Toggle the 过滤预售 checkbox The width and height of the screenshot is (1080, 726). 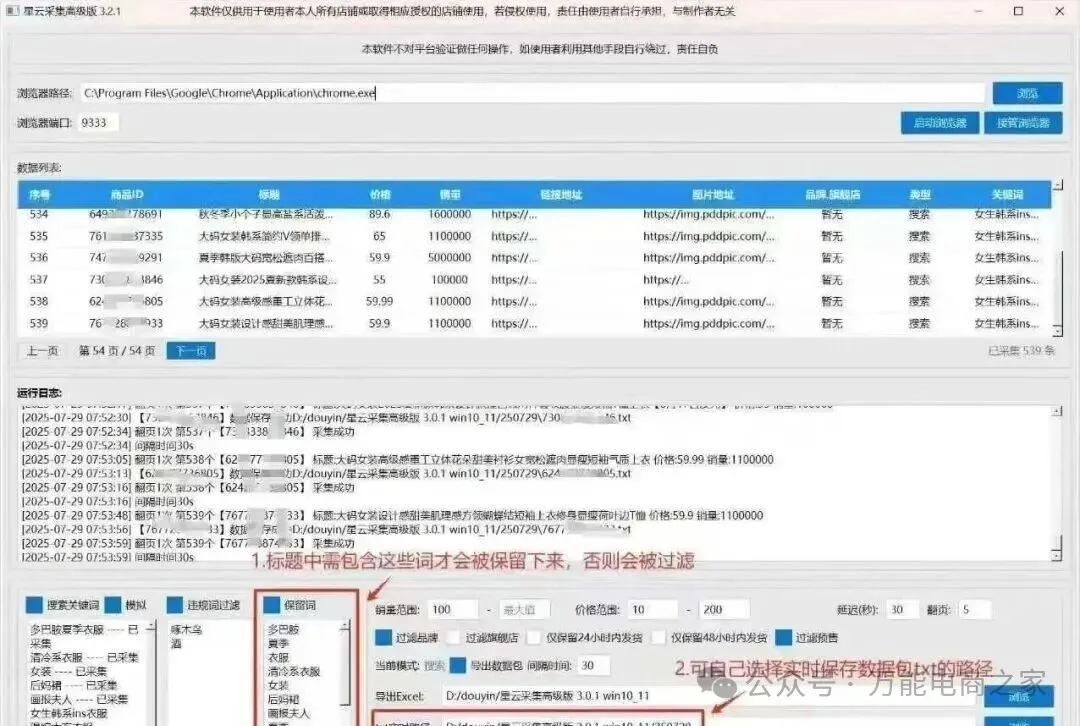click(783, 637)
